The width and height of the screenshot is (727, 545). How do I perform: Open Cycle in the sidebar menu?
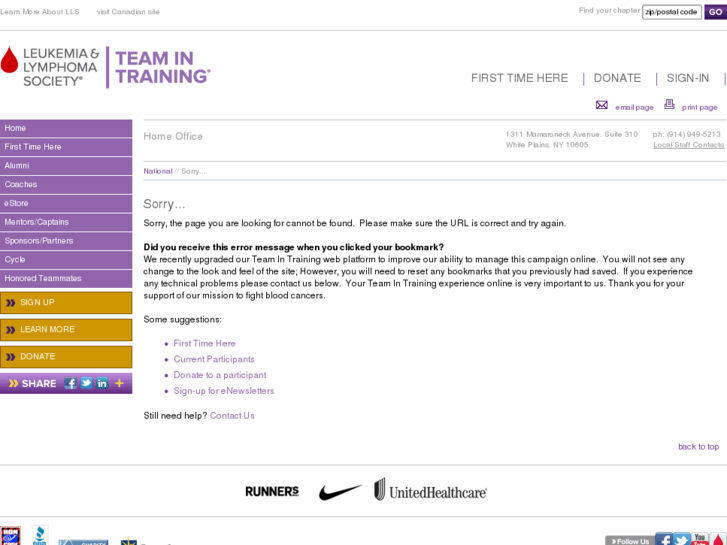pyautogui.click(x=66, y=260)
